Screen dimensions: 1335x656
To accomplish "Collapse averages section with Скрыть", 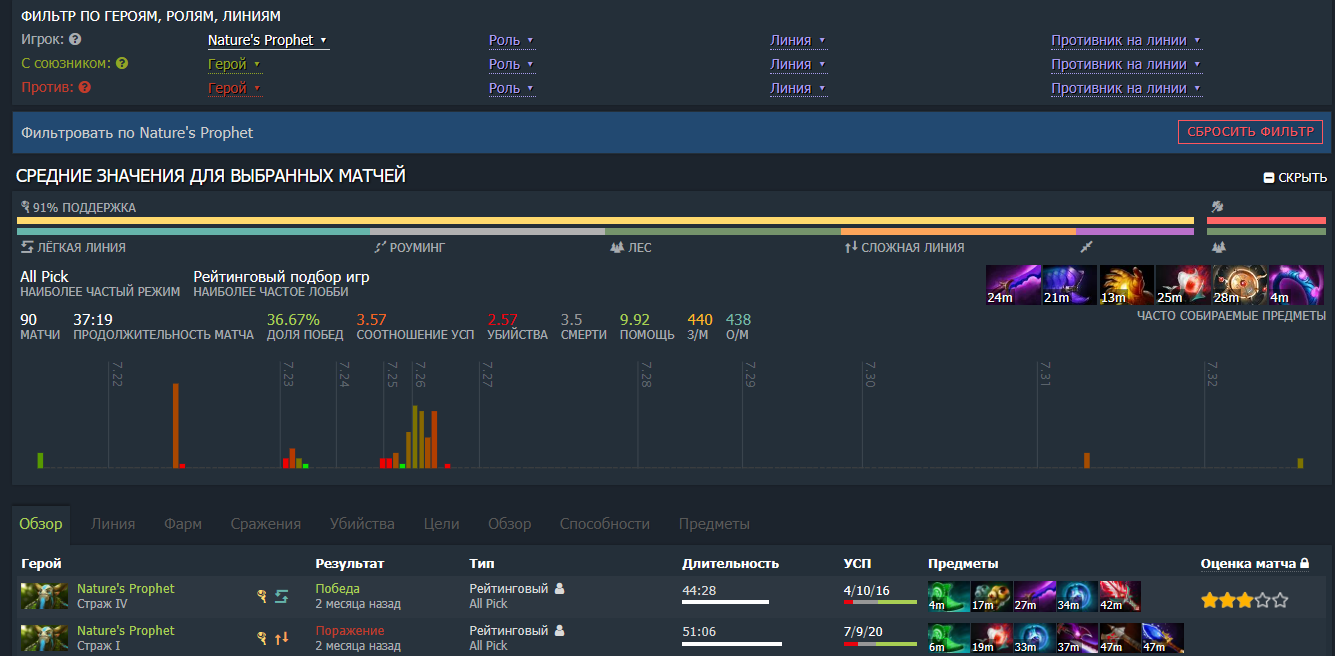I will coord(1295,177).
